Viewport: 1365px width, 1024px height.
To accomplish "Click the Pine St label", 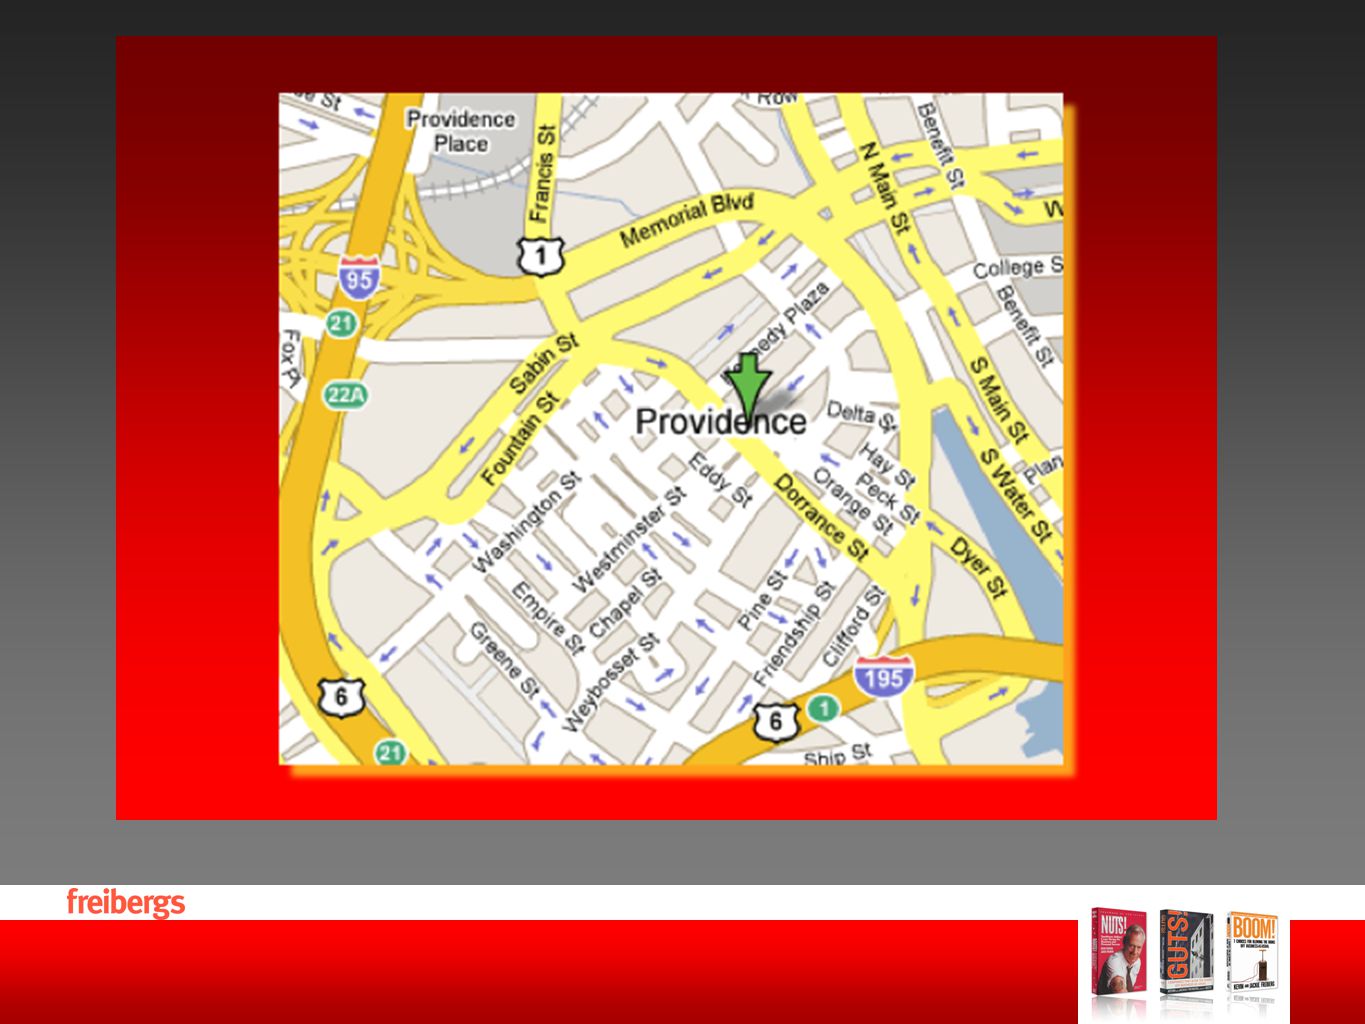I will [762, 600].
